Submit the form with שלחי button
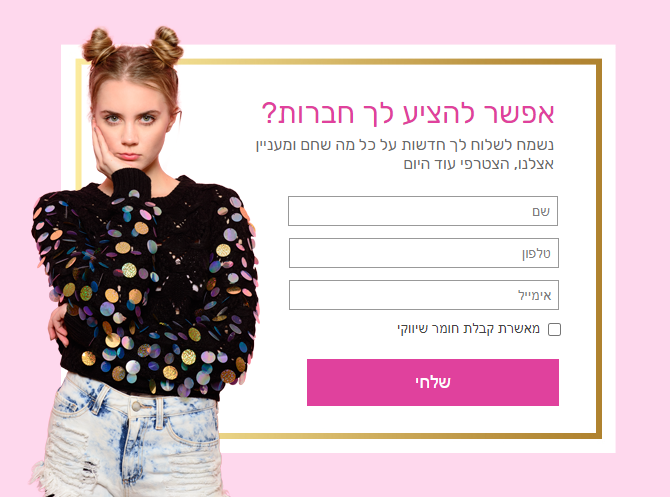 (x=432, y=382)
